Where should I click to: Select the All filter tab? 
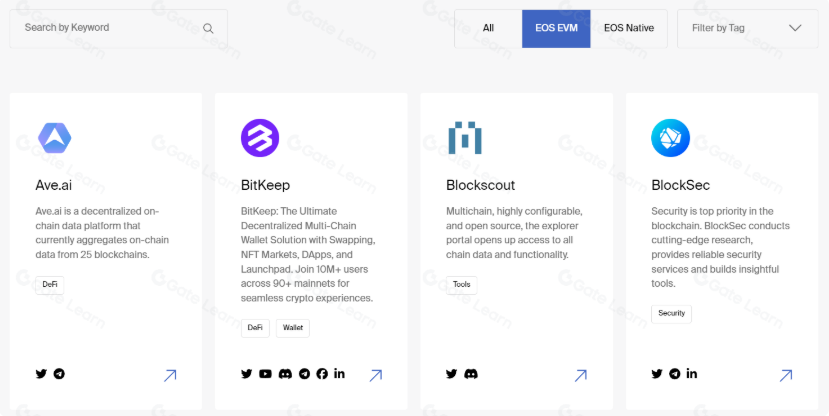pyautogui.click(x=488, y=28)
